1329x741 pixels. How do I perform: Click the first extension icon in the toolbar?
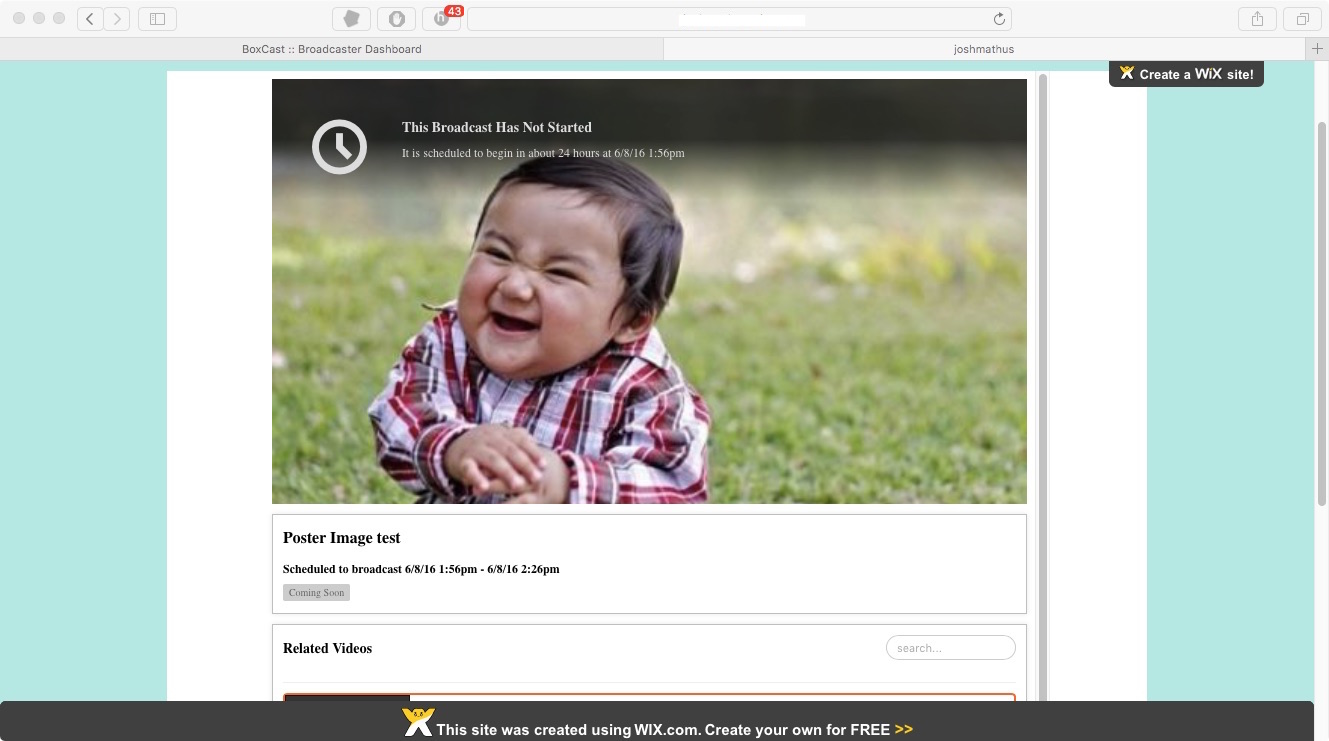[351, 19]
